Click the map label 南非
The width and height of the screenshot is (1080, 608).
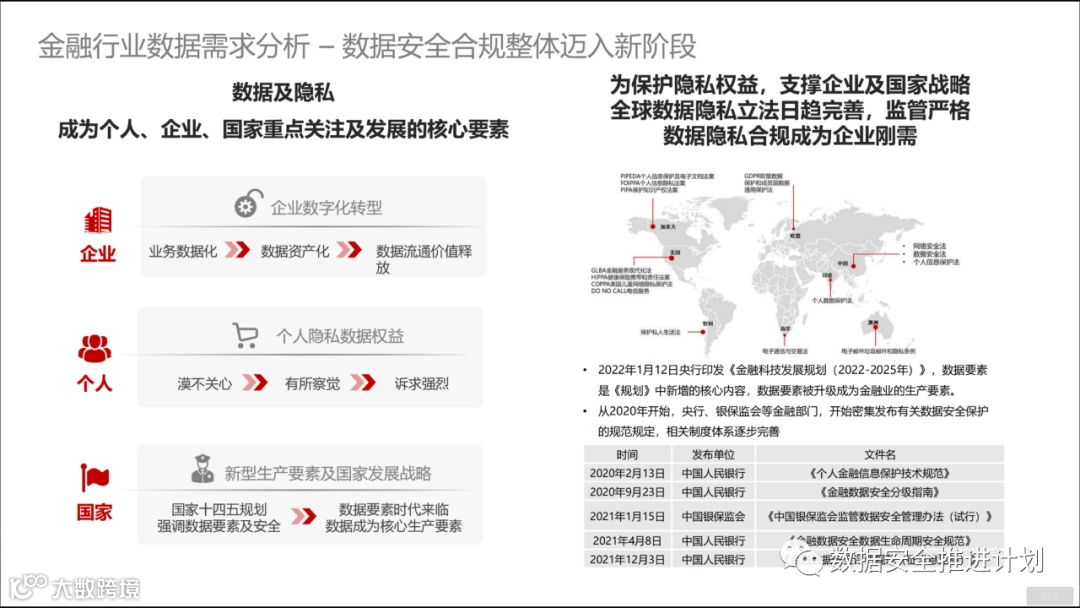tap(784, 329)
